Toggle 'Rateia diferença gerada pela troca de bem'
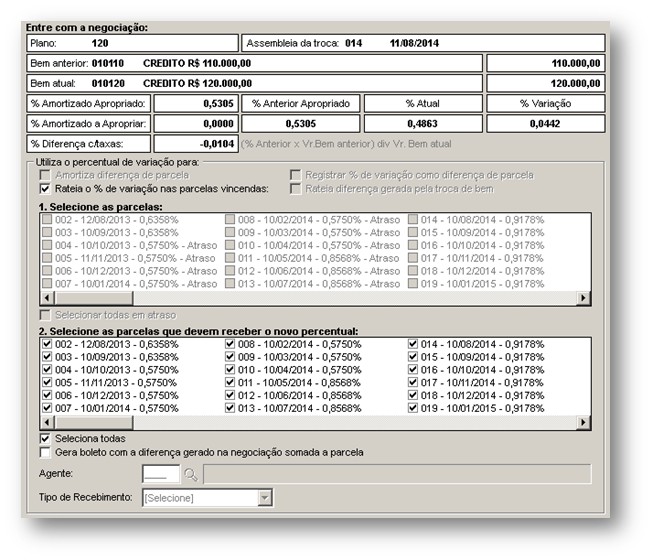The height and width of the screenshot is (560, 652). coord(295,189)
